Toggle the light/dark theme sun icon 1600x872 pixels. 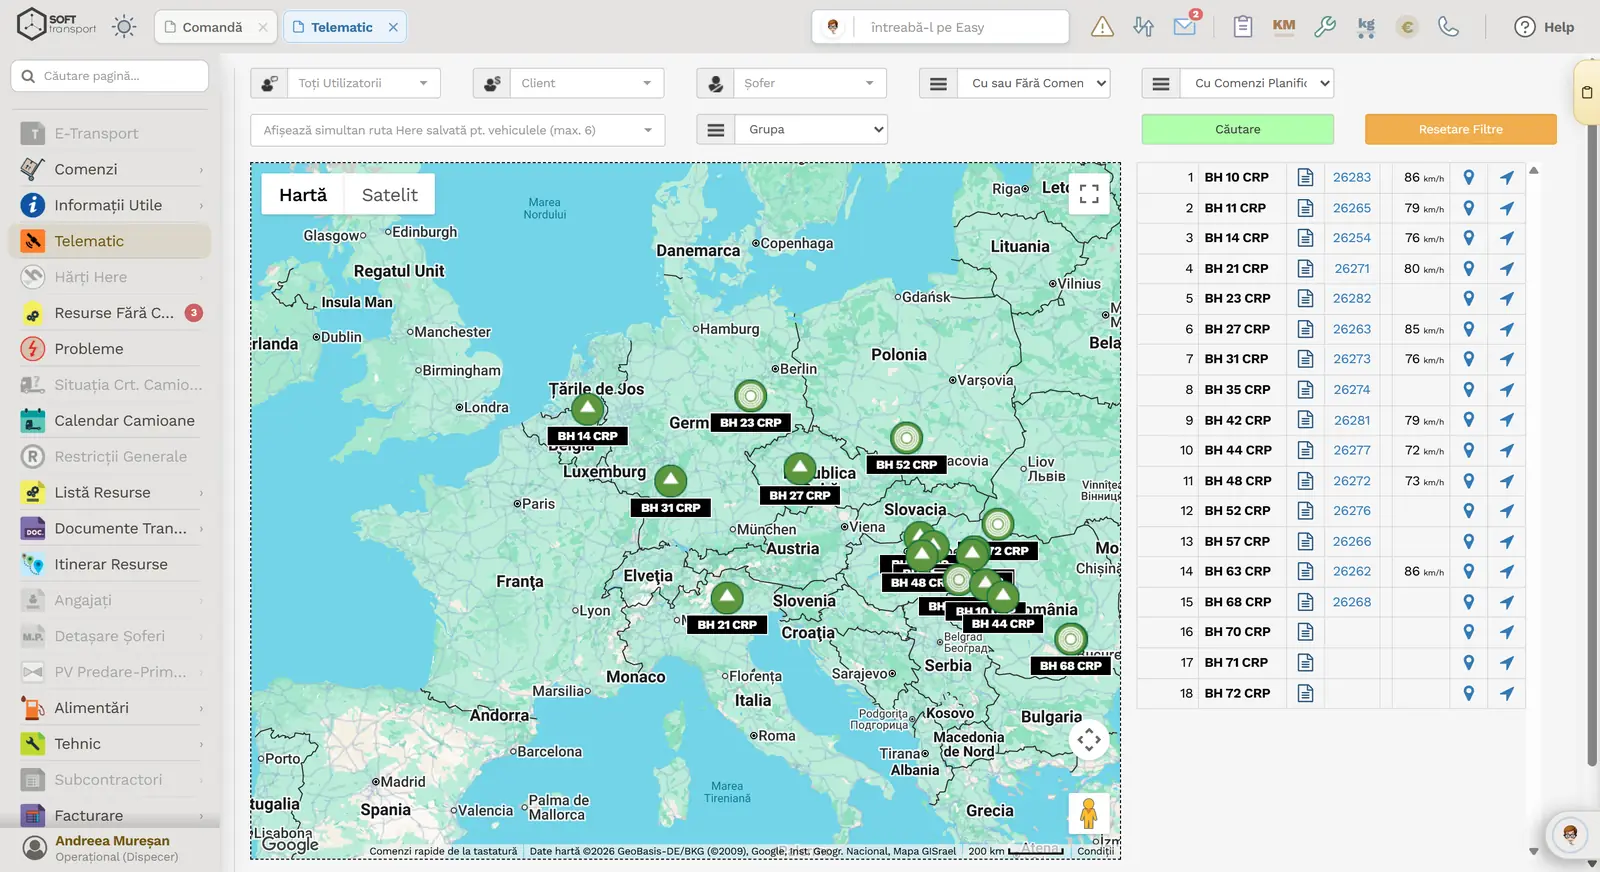(x=124, y=27)
